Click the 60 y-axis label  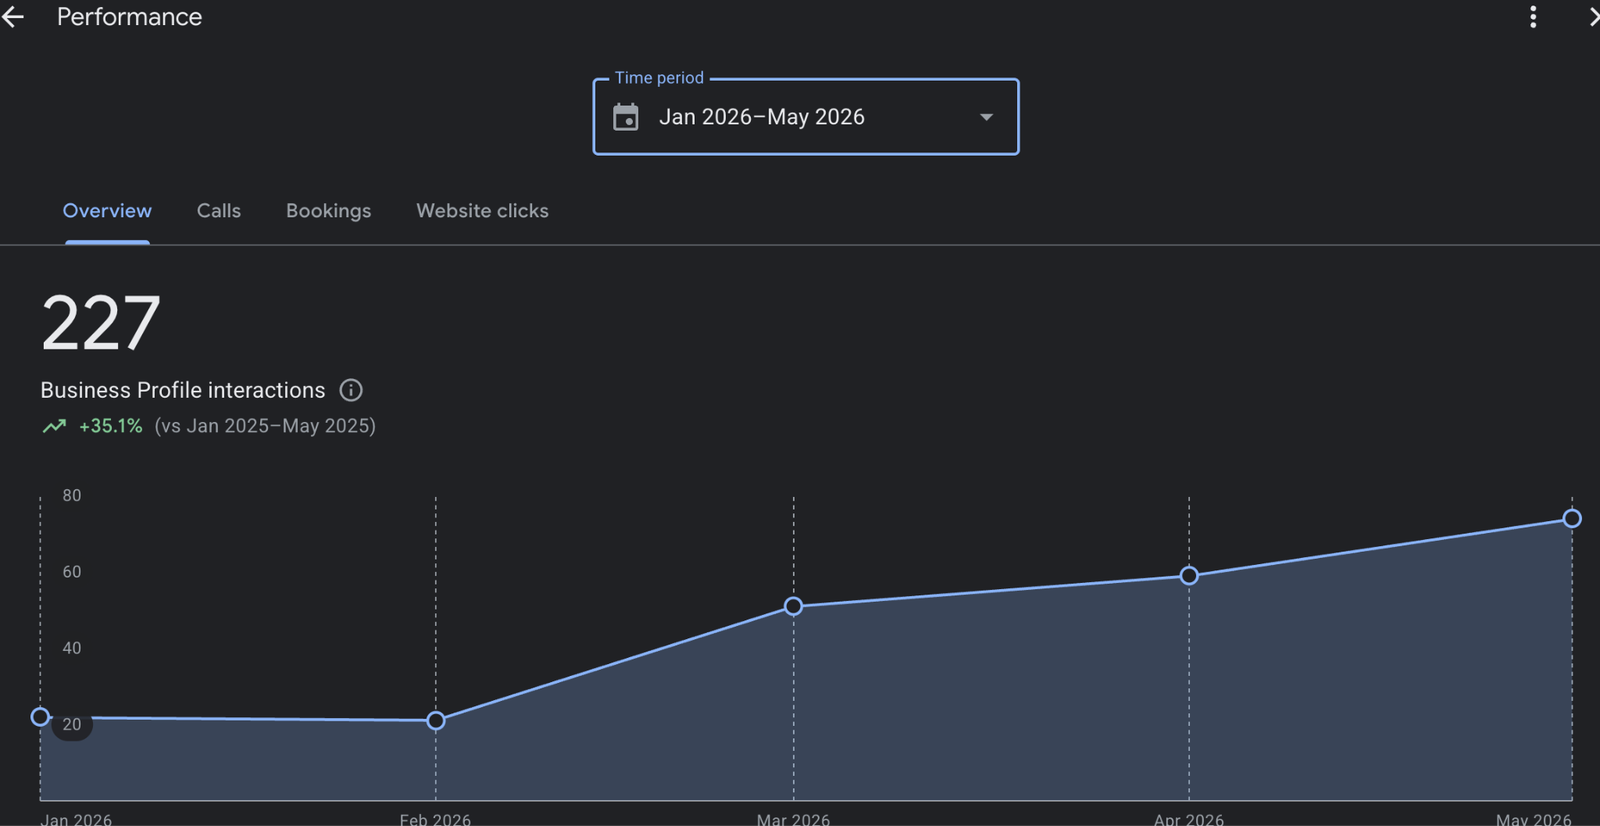72,572
